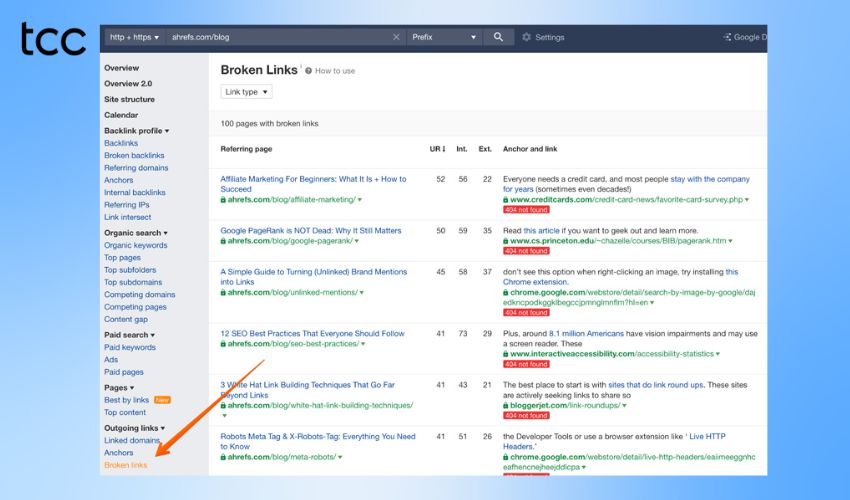Open Referring domains report

pyautogui.click(x=136, y=168)
